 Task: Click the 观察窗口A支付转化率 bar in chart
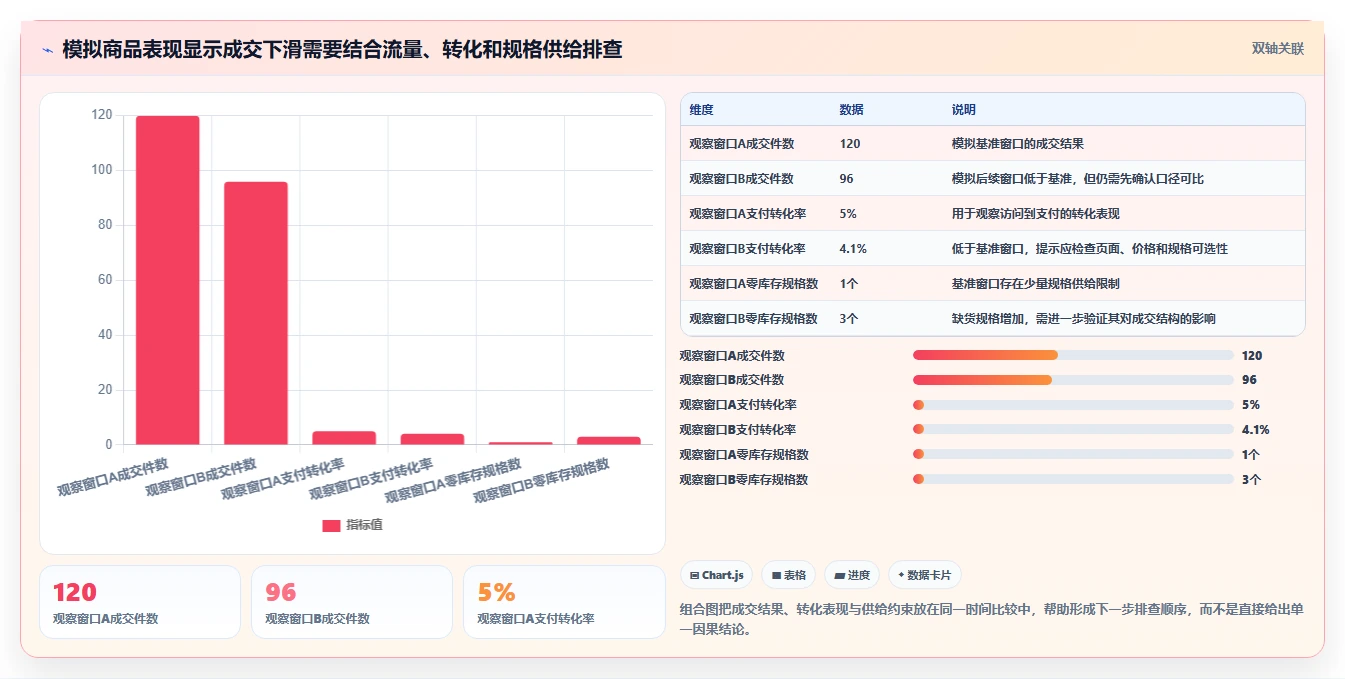[344, 438]
